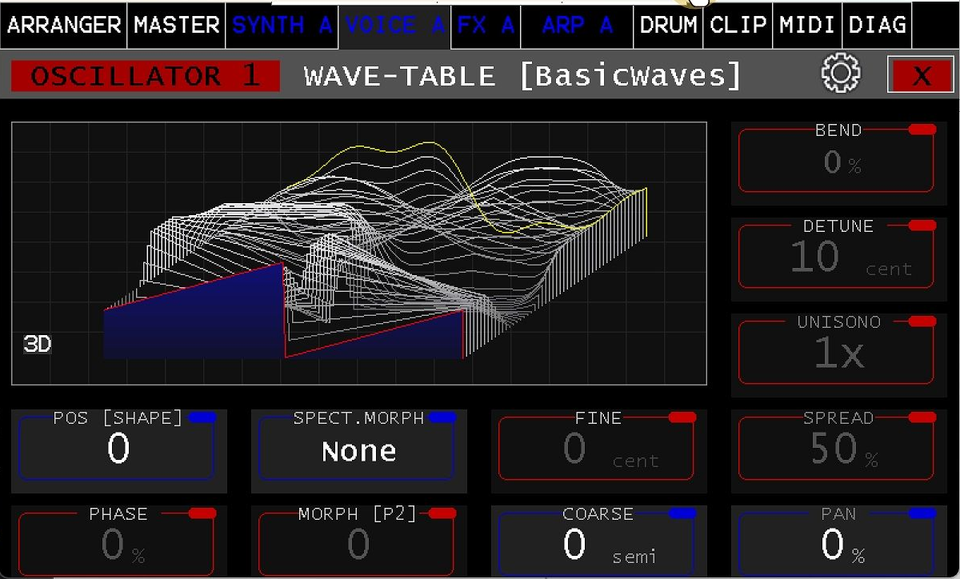Select the UNISONO 1x voice selector
Viewport: 960px width, 579px height.
[x=837, y=354]
